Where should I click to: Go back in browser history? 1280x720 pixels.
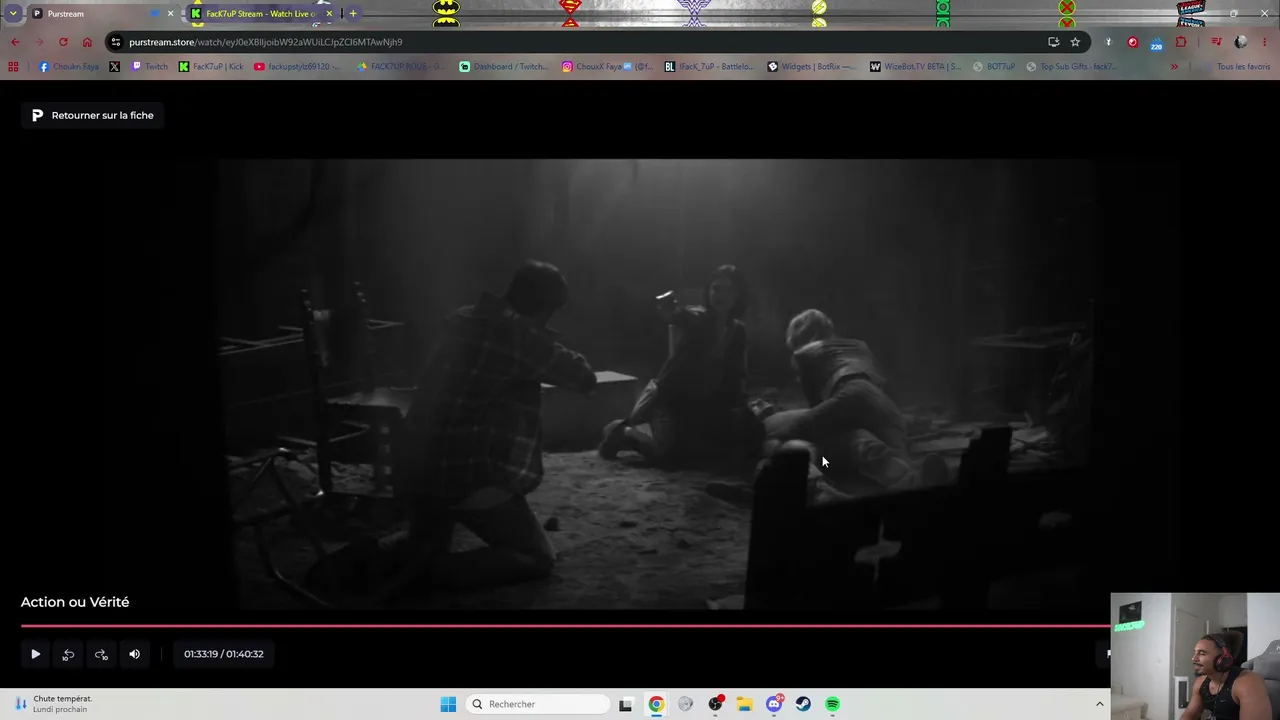[x=15, y=42]
